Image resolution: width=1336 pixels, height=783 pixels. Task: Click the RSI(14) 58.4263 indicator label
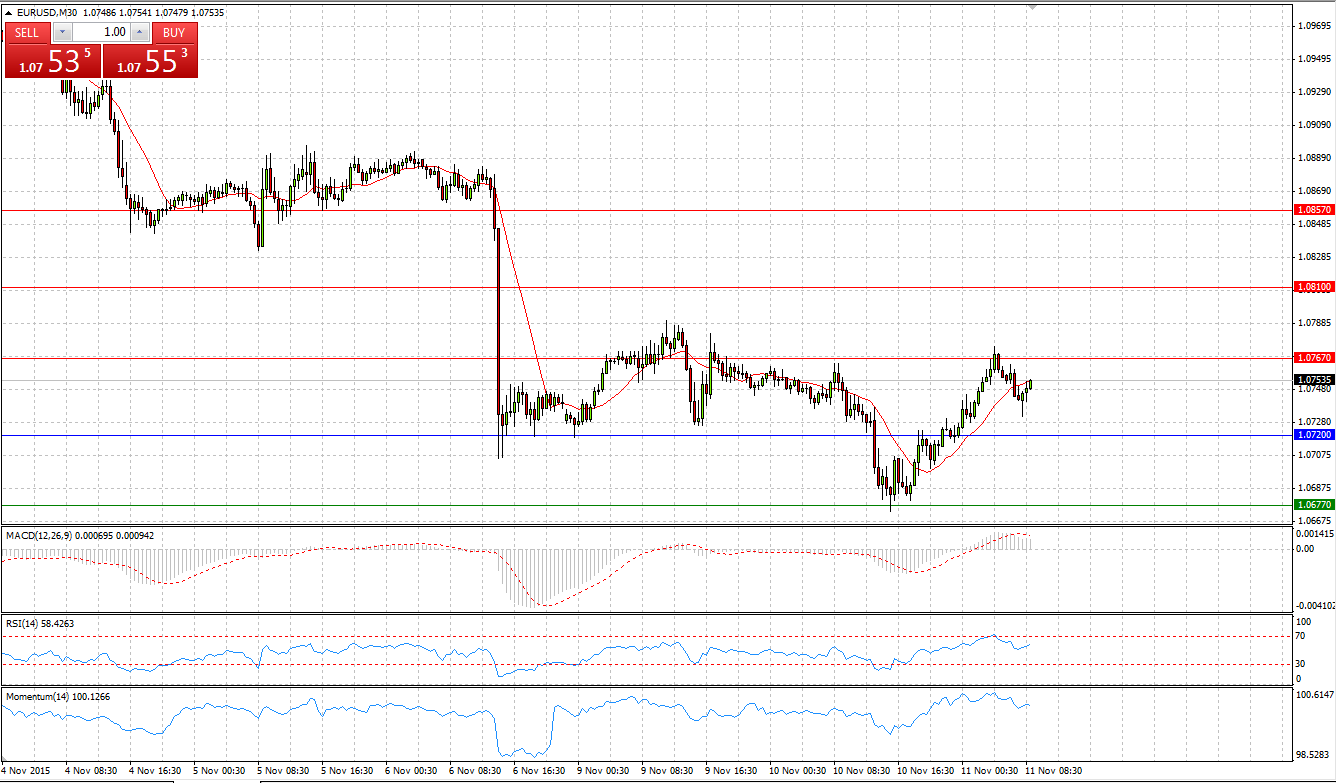click(x=40, y=623)
